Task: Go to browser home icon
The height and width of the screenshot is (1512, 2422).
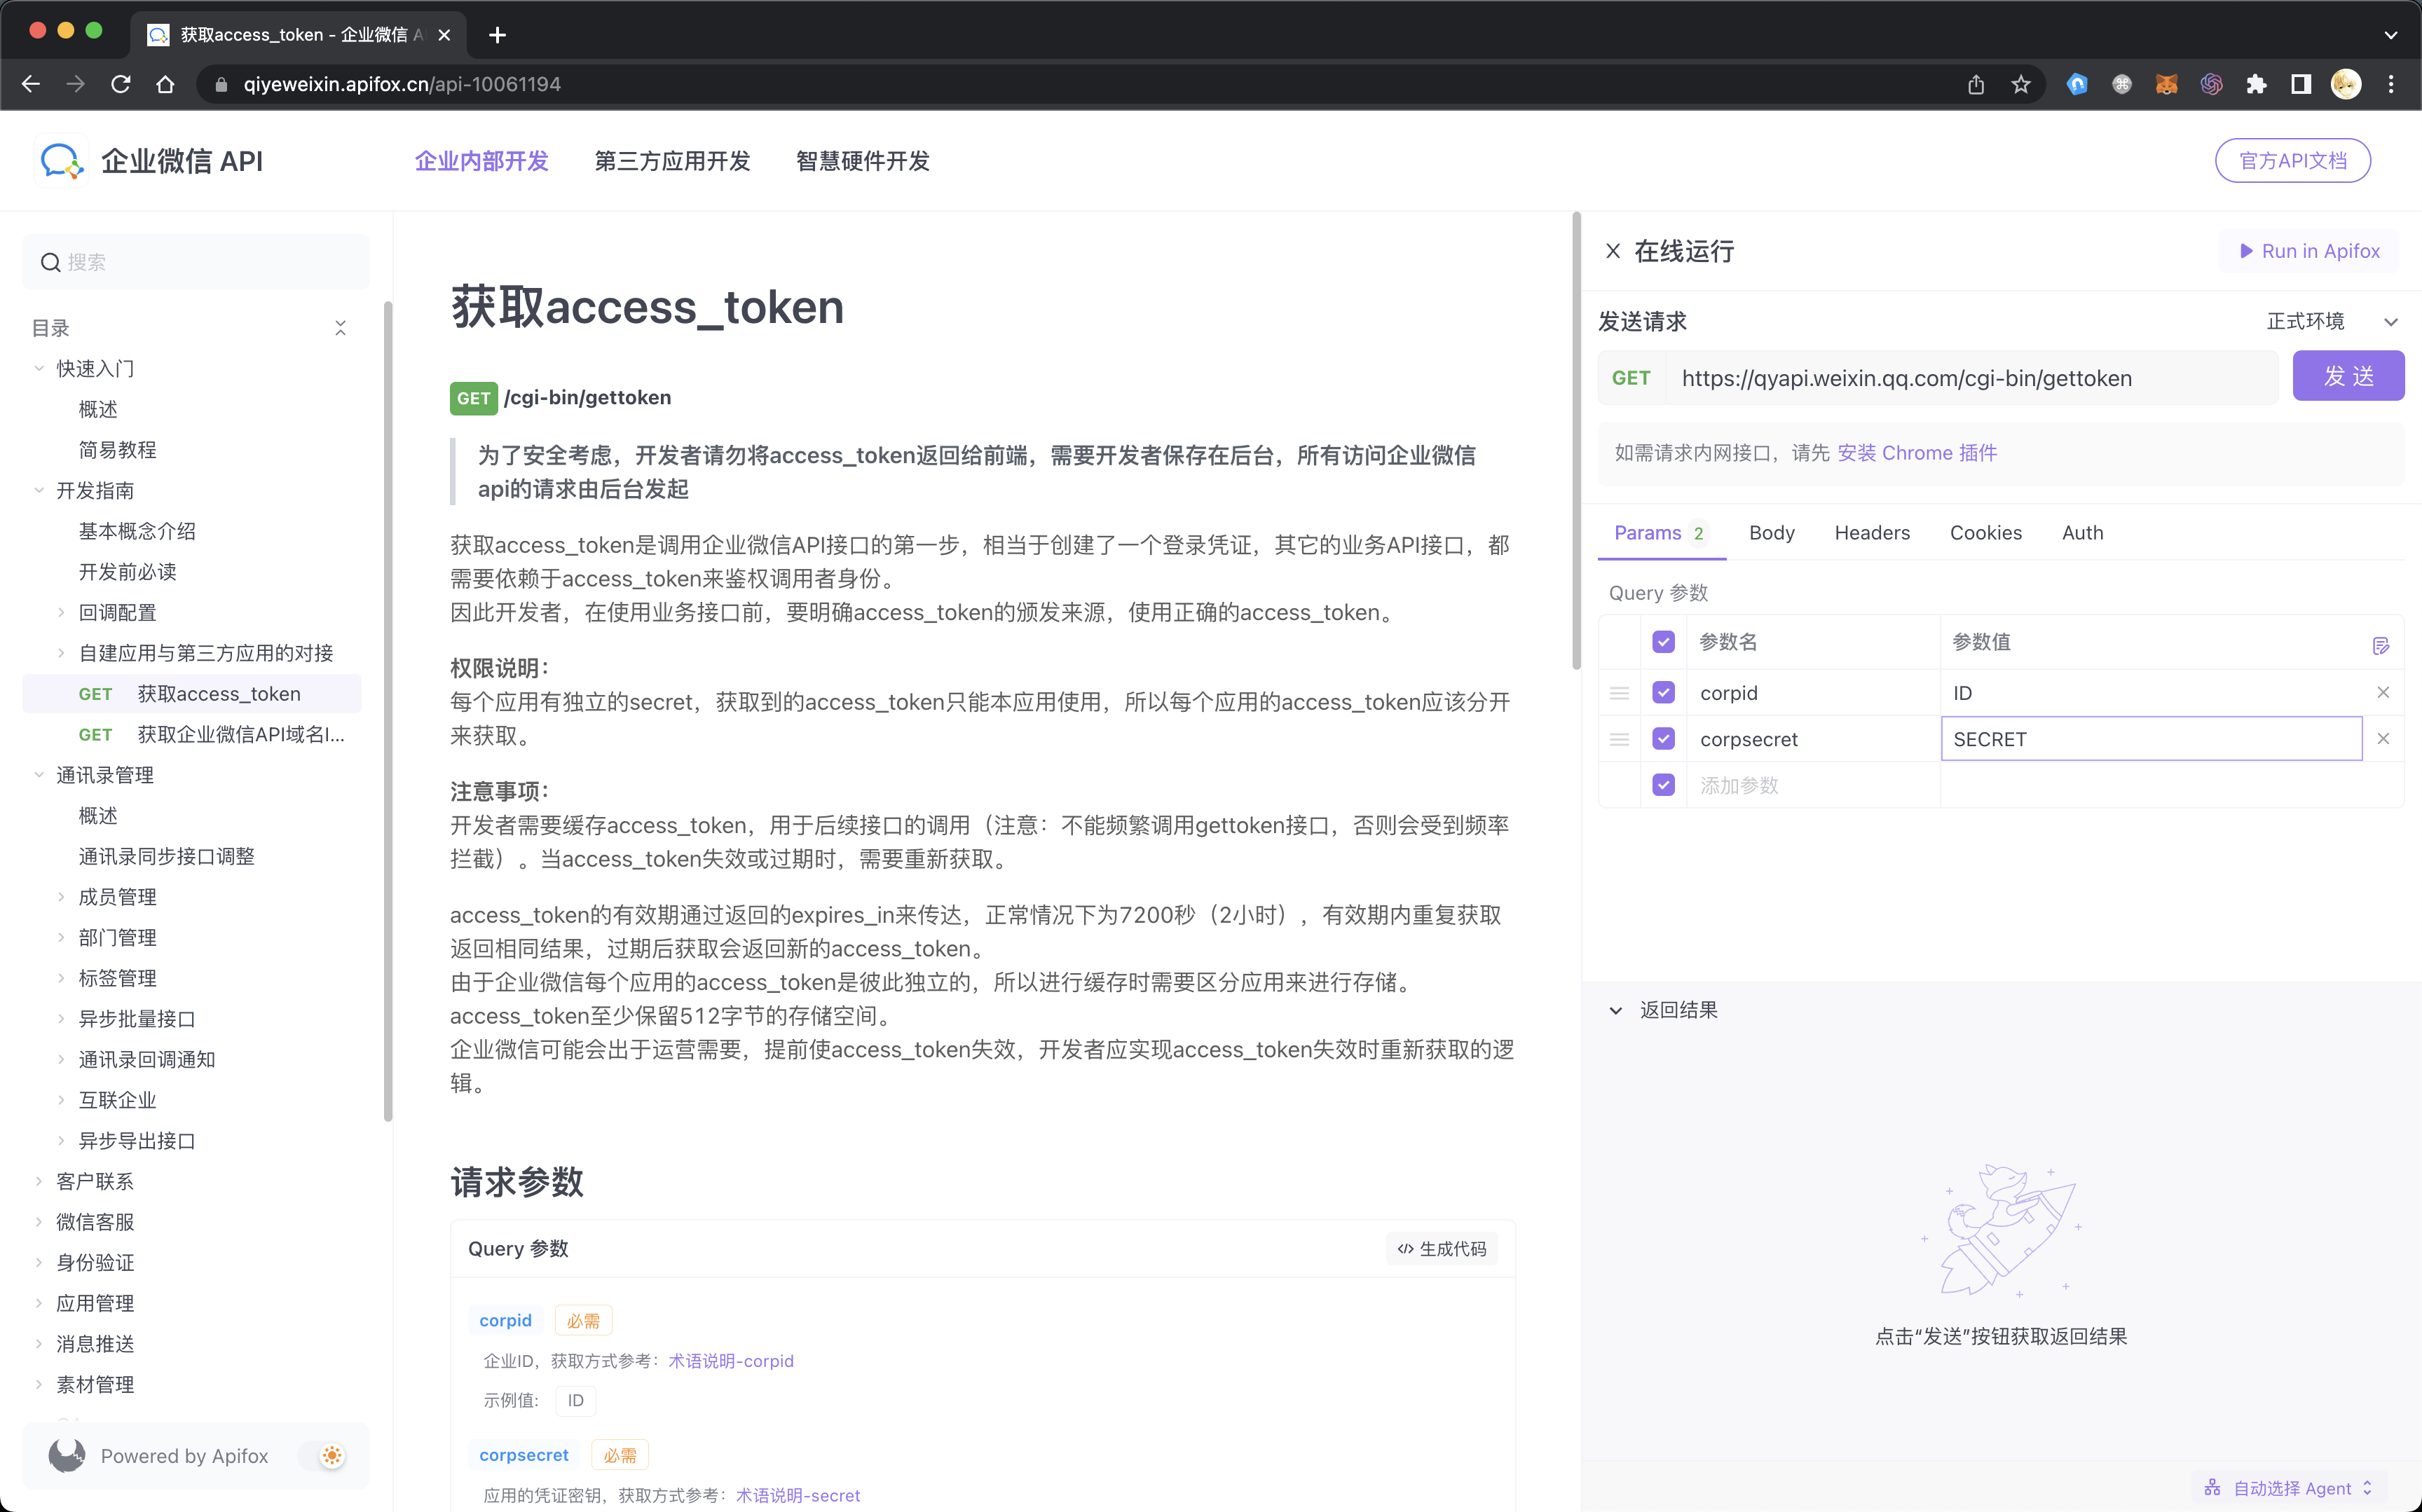Action: coord(166,84)
